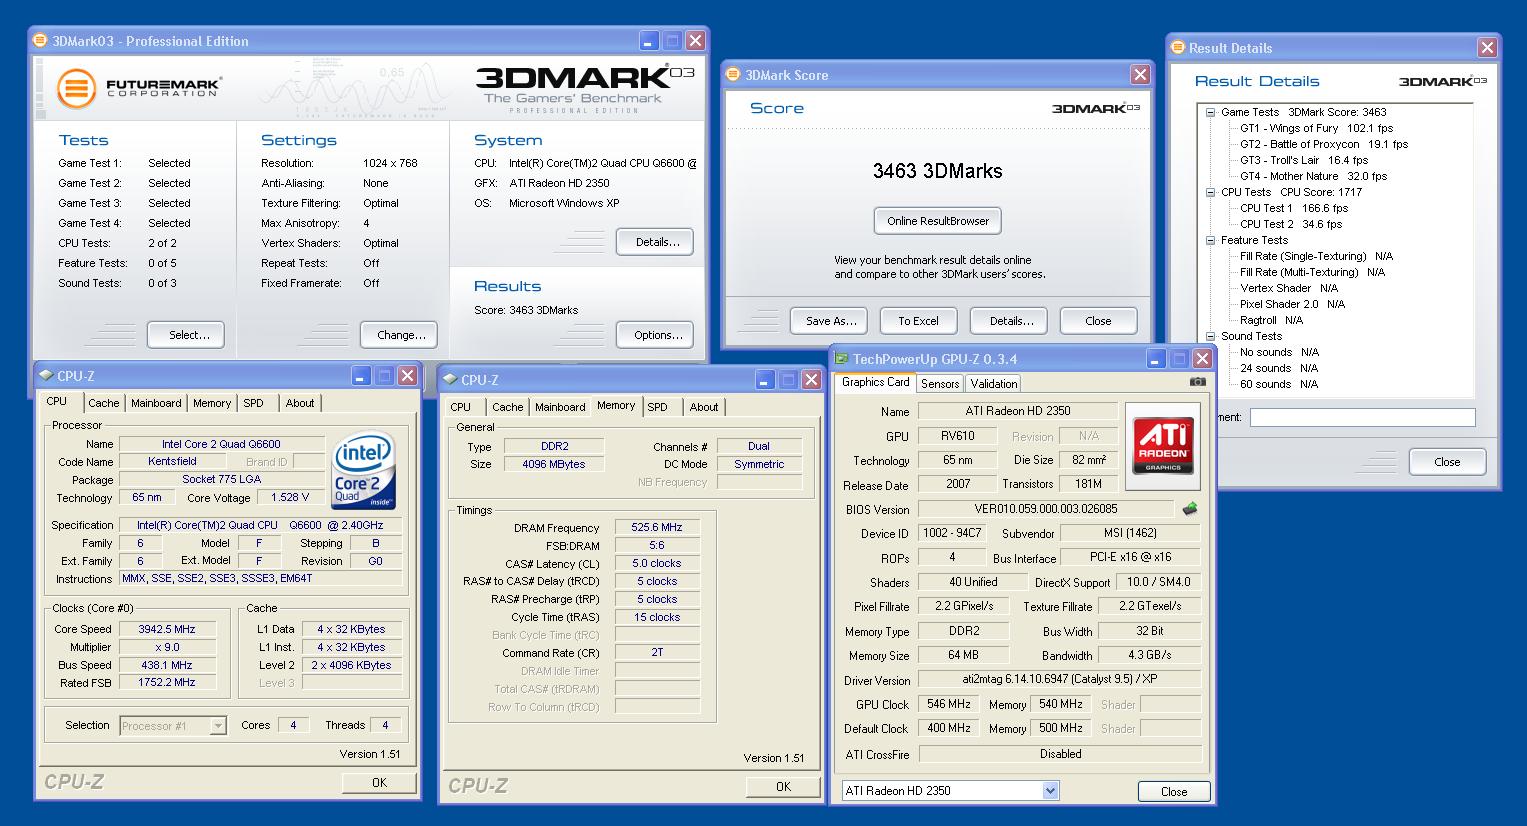
Task: Click the Select... button under Tests
Action: [x=186, y=335]
